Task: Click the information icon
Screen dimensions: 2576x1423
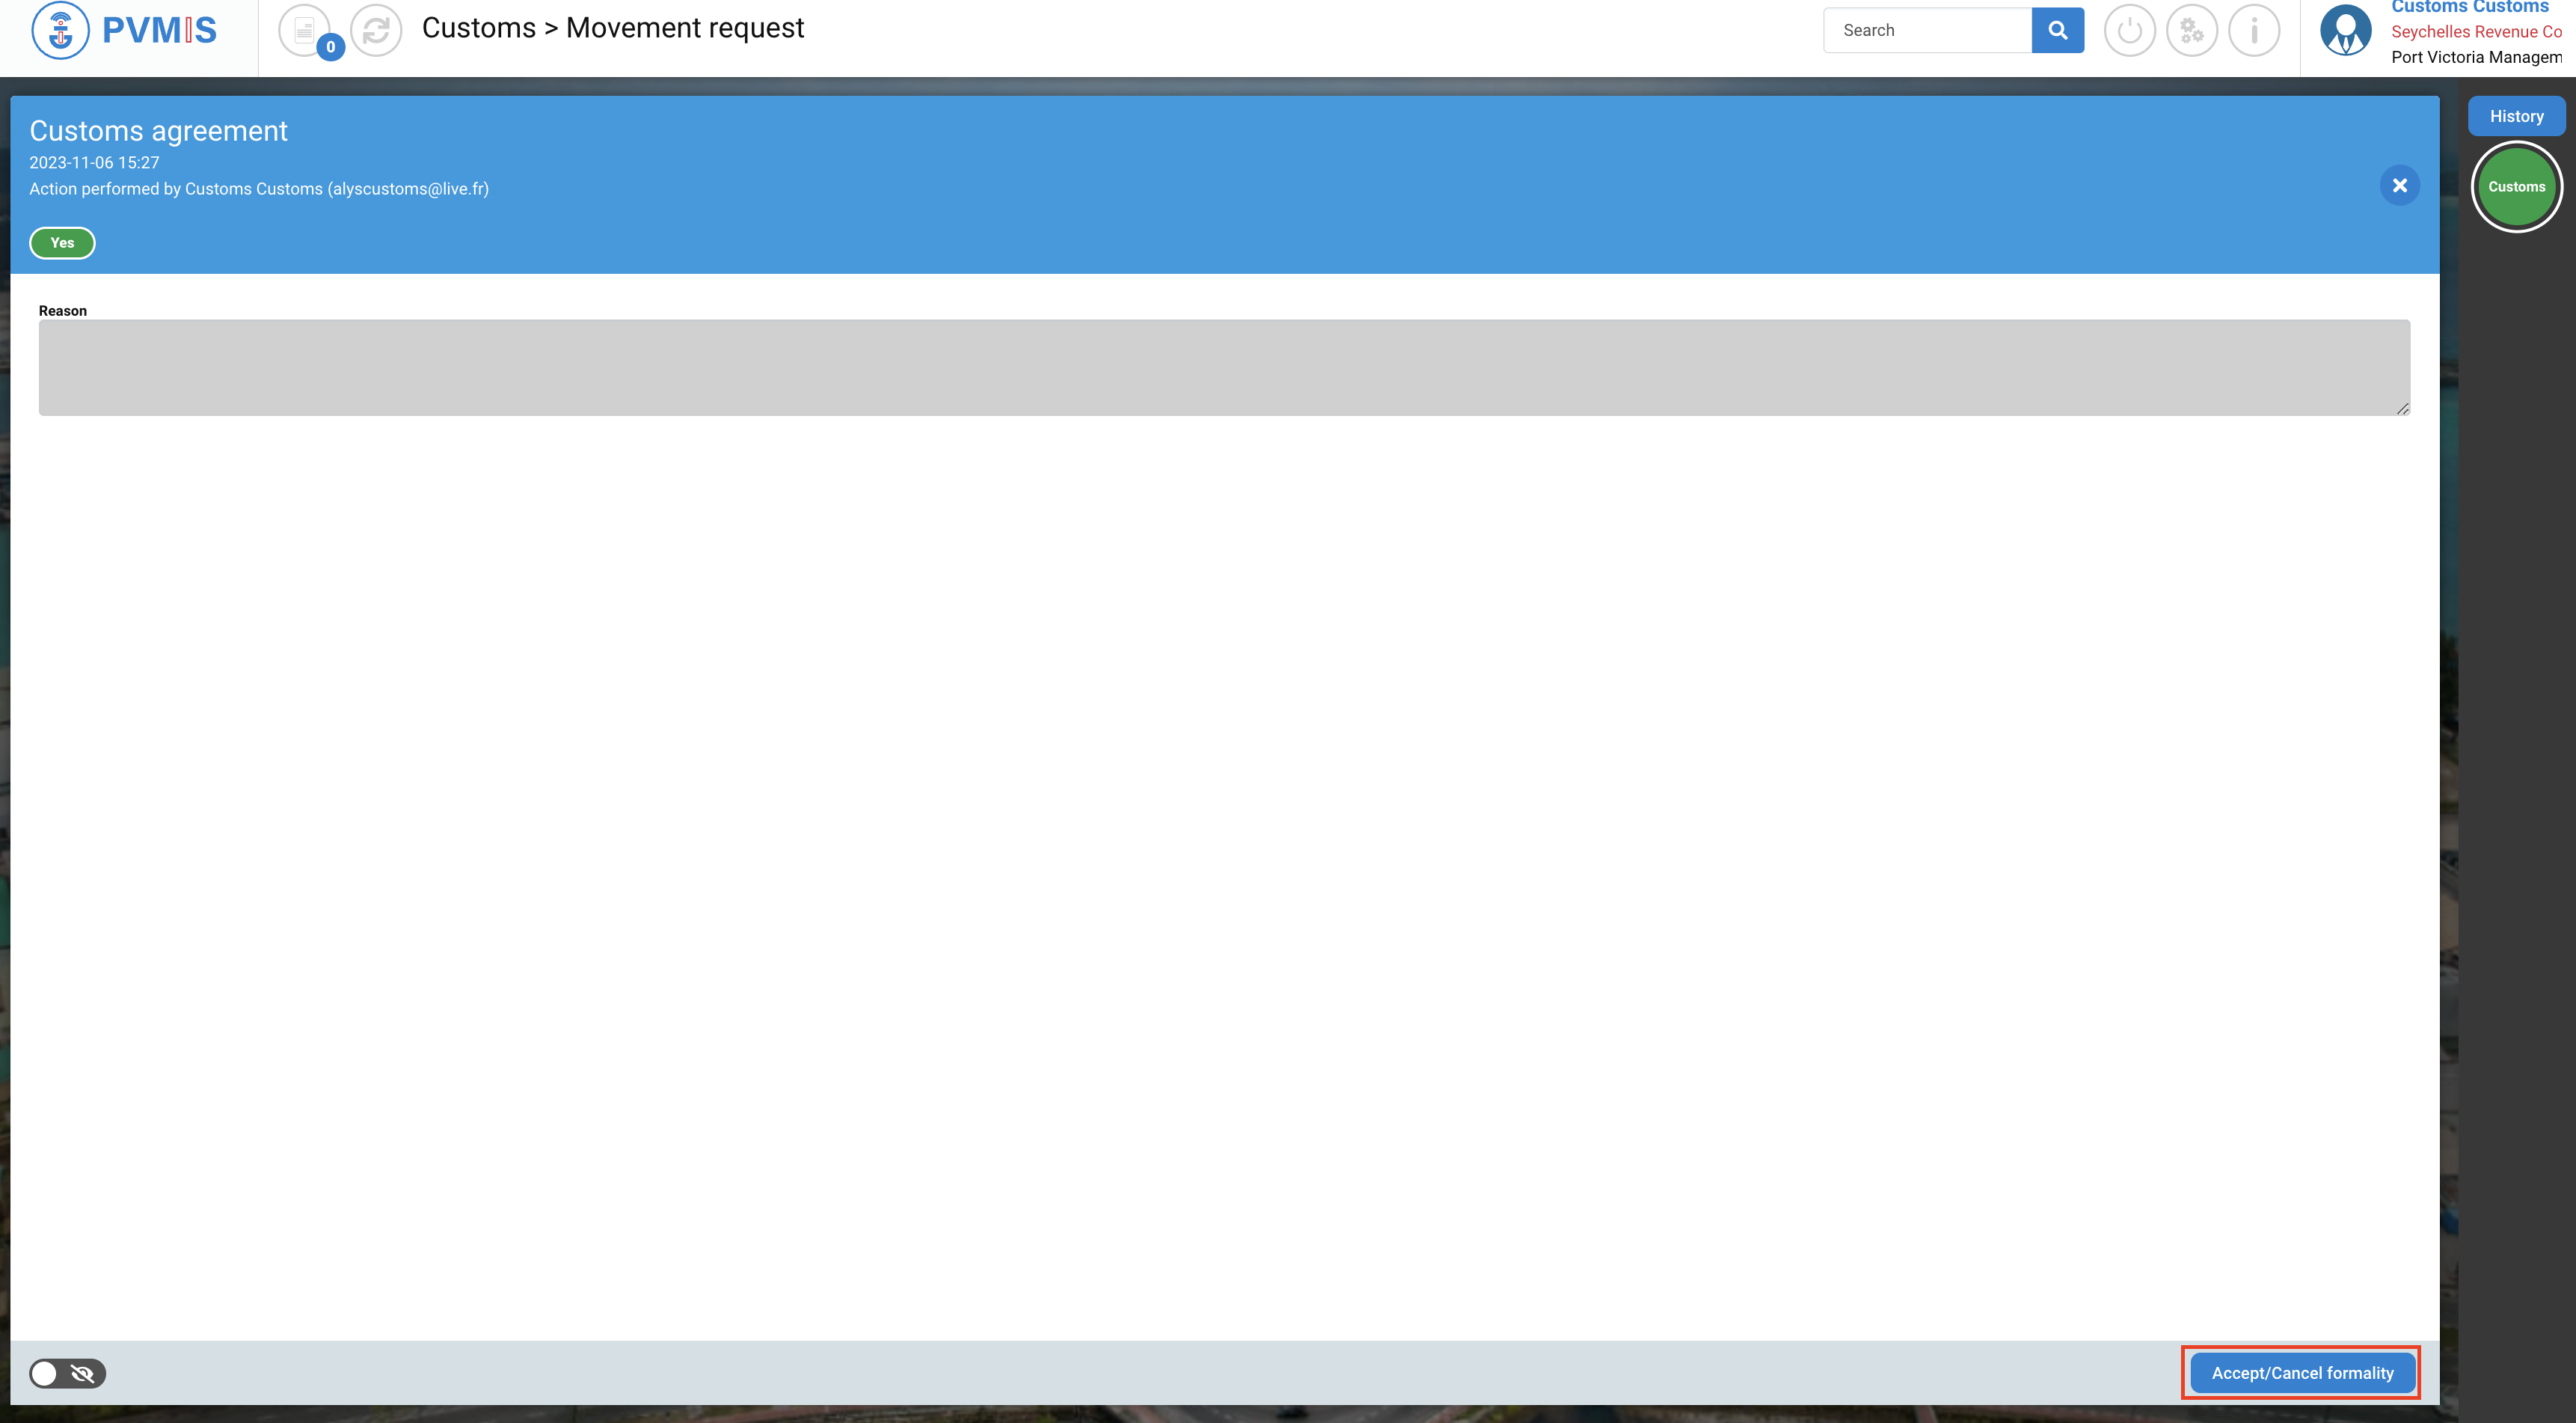Action: coord(2253,30)
